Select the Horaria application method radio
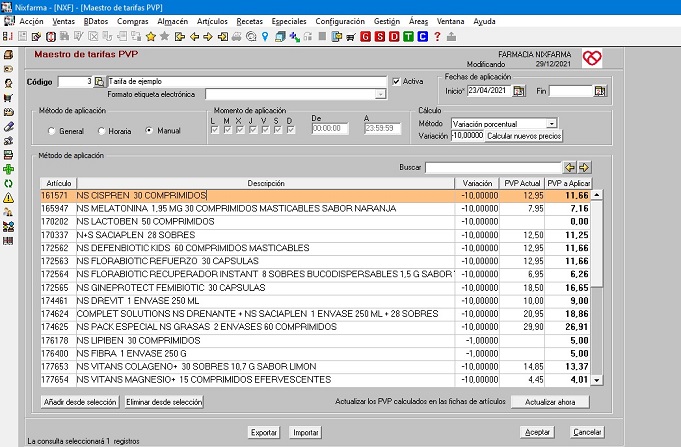Screen dimensions: 681x447 coord(102,131)
